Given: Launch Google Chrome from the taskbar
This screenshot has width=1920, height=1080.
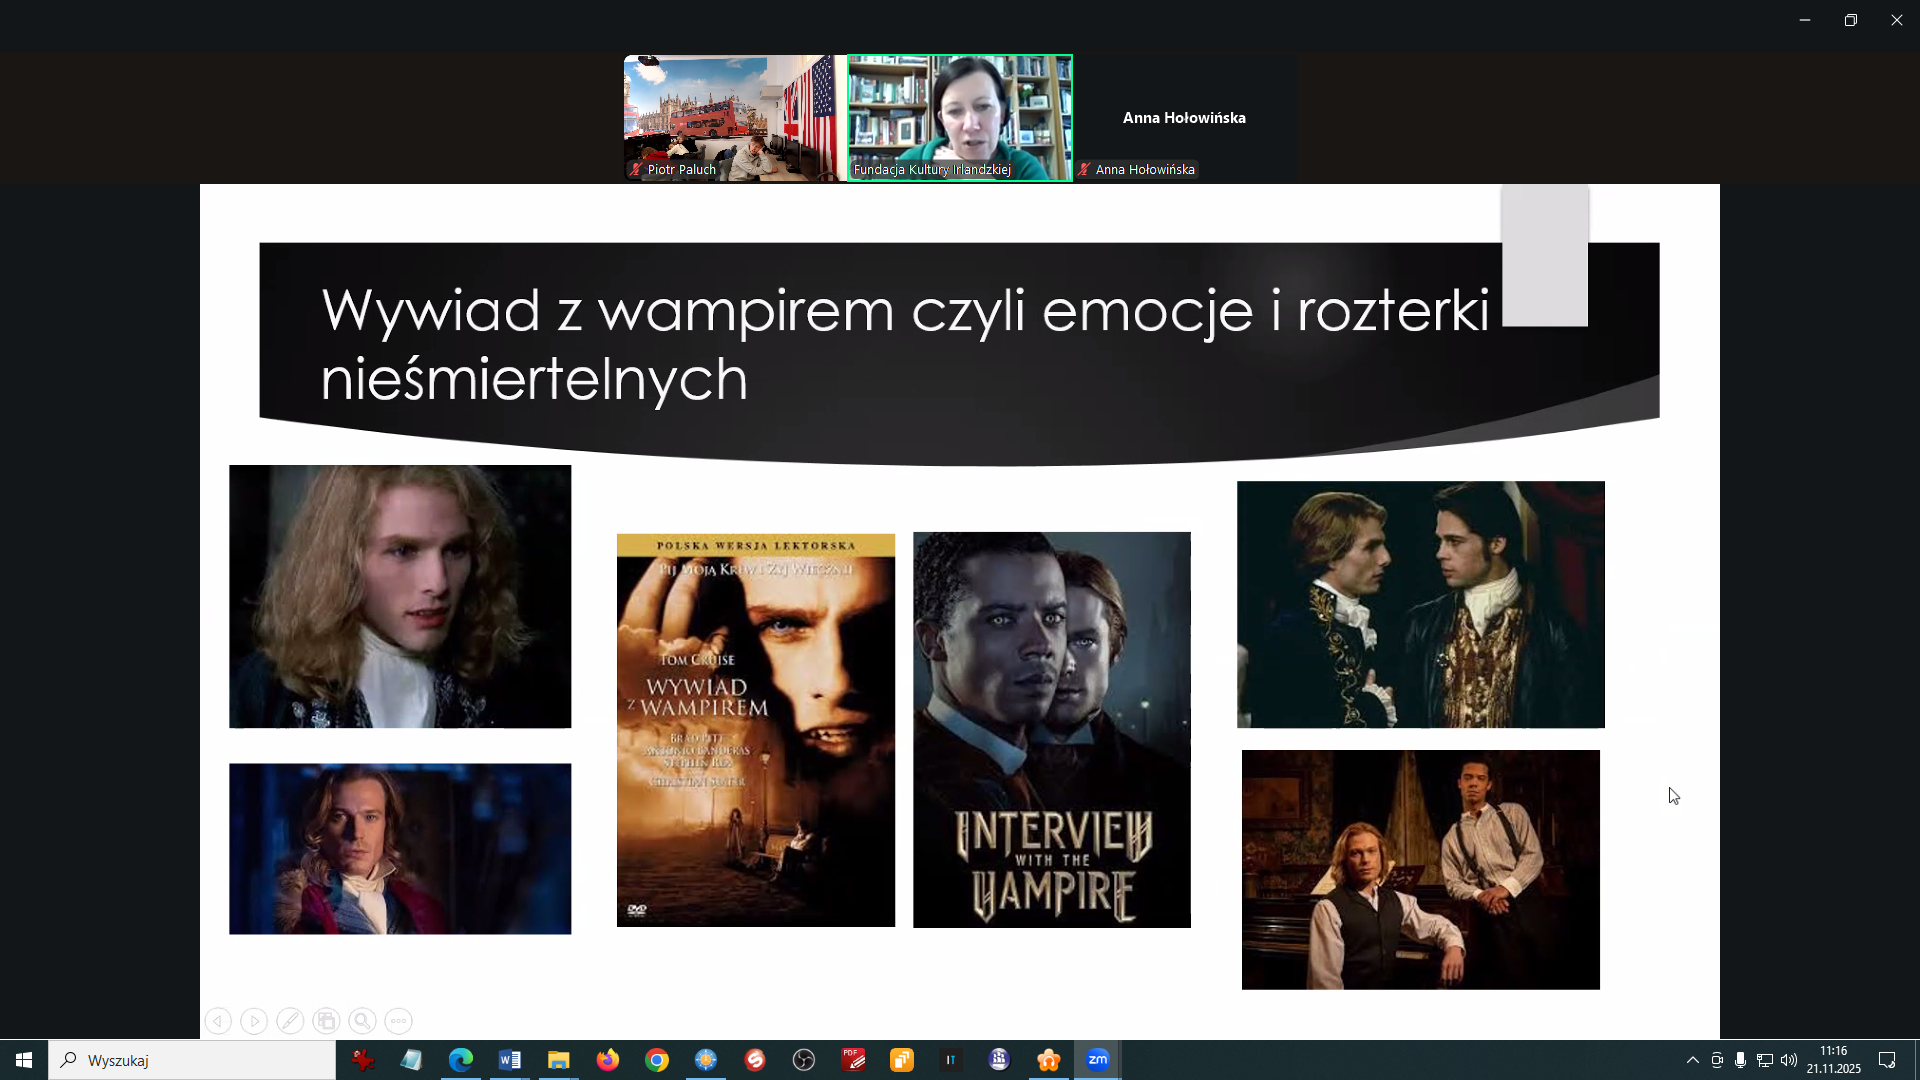Looking at the screenshot, I should pyautogui.click(x=657, y=1060).
